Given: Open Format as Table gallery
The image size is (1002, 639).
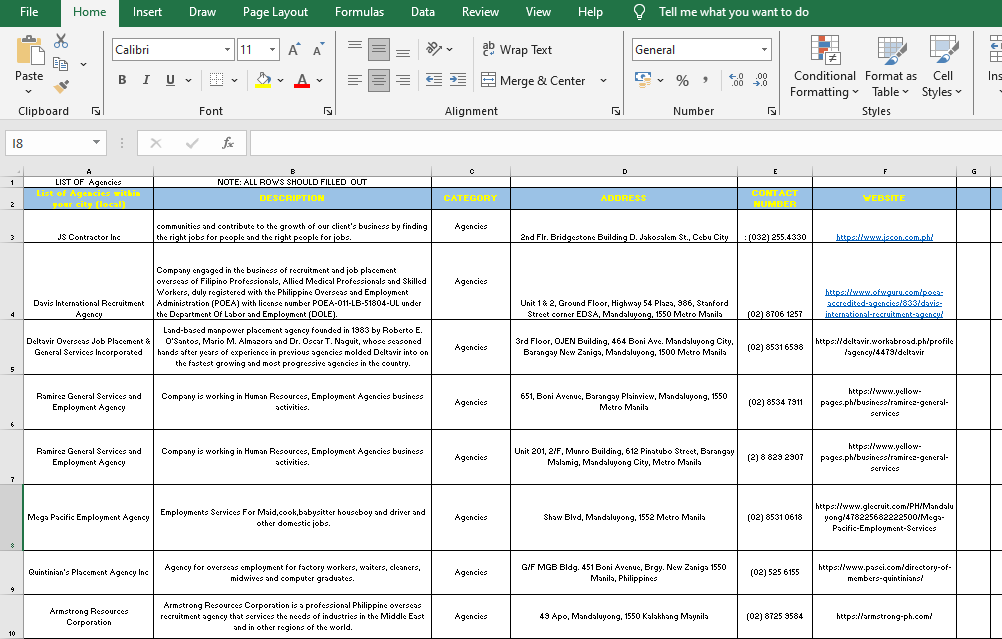Looking at the screenshot, I should (891, 66).
